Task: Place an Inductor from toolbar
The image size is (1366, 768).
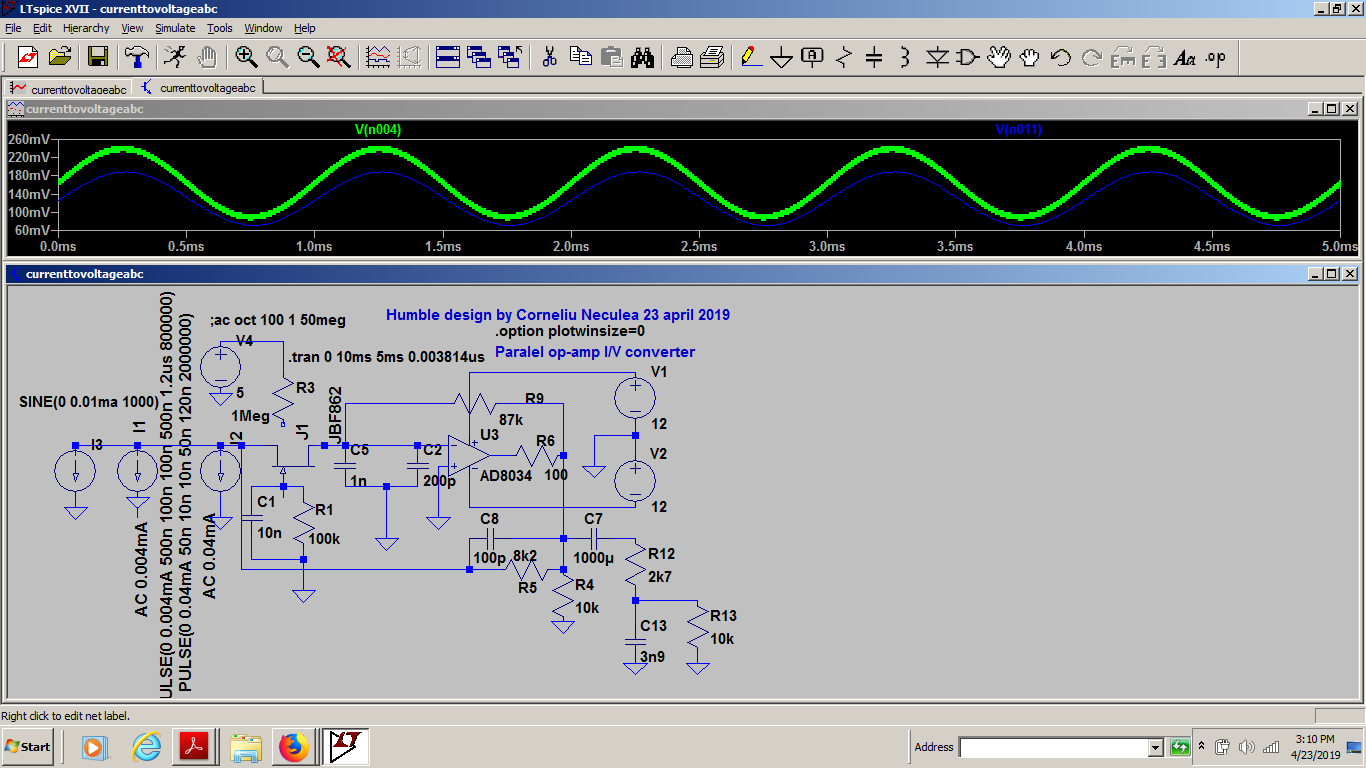Action: click(906, 57)
